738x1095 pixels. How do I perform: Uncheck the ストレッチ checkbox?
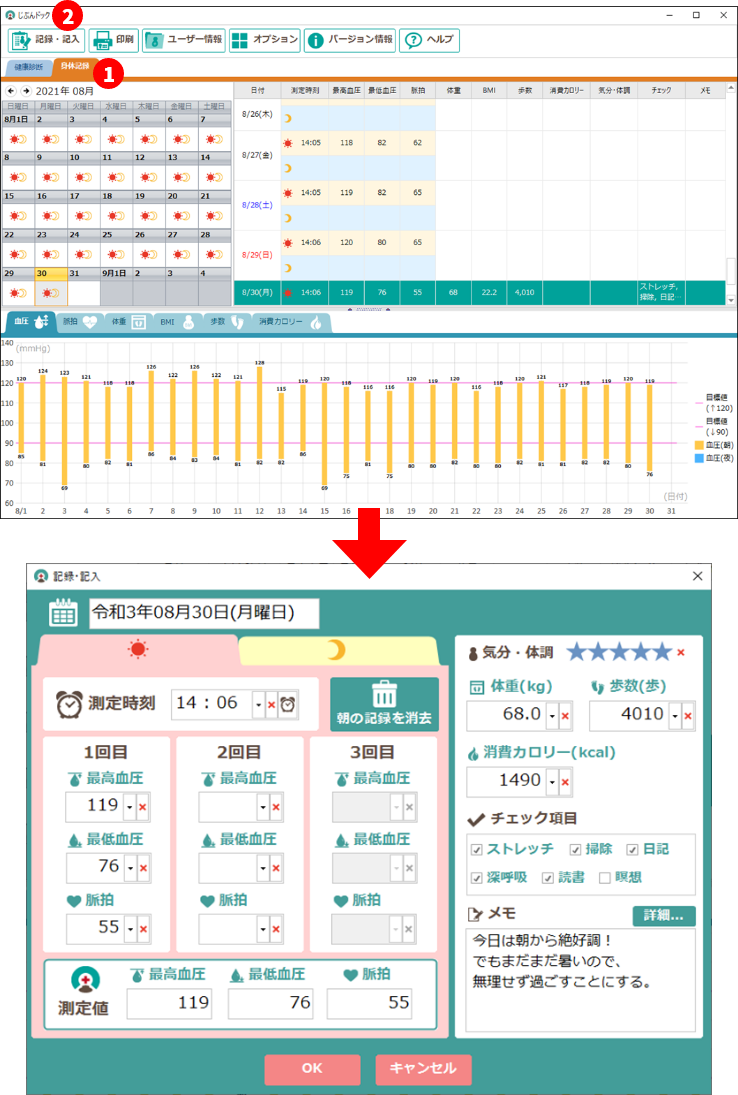point(477,849)
